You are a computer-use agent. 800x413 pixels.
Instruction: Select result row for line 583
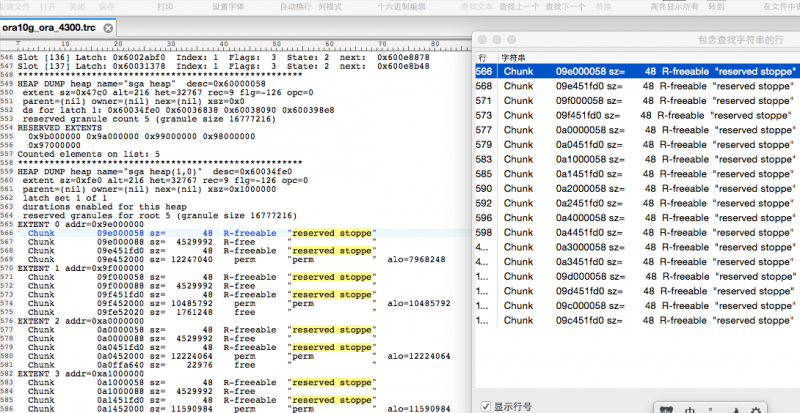[x=638, y=159]
